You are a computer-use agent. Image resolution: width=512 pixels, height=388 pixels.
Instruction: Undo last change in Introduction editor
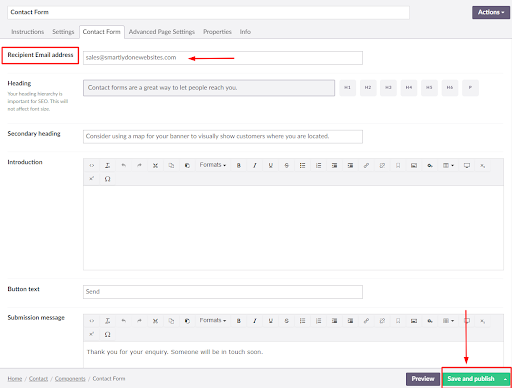[x=123, y=165]
